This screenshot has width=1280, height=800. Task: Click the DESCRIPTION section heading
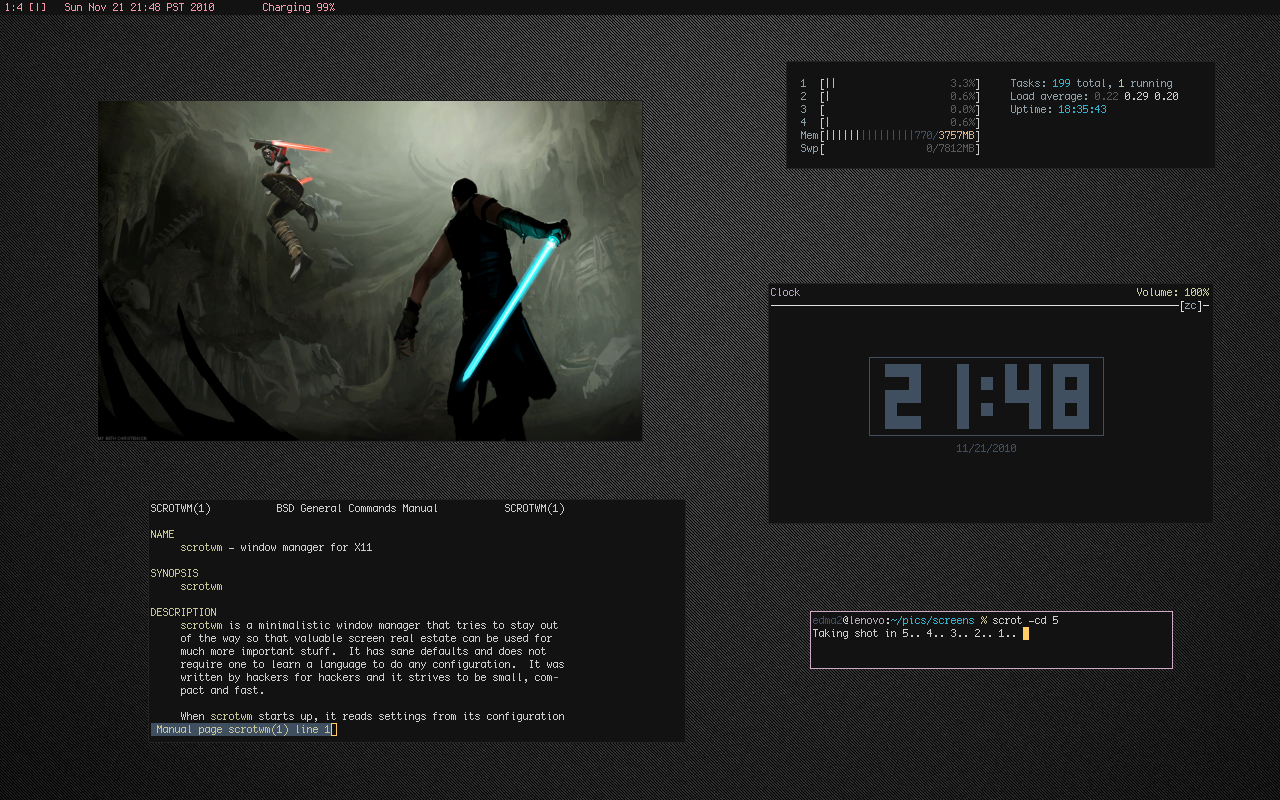point(183,613)
